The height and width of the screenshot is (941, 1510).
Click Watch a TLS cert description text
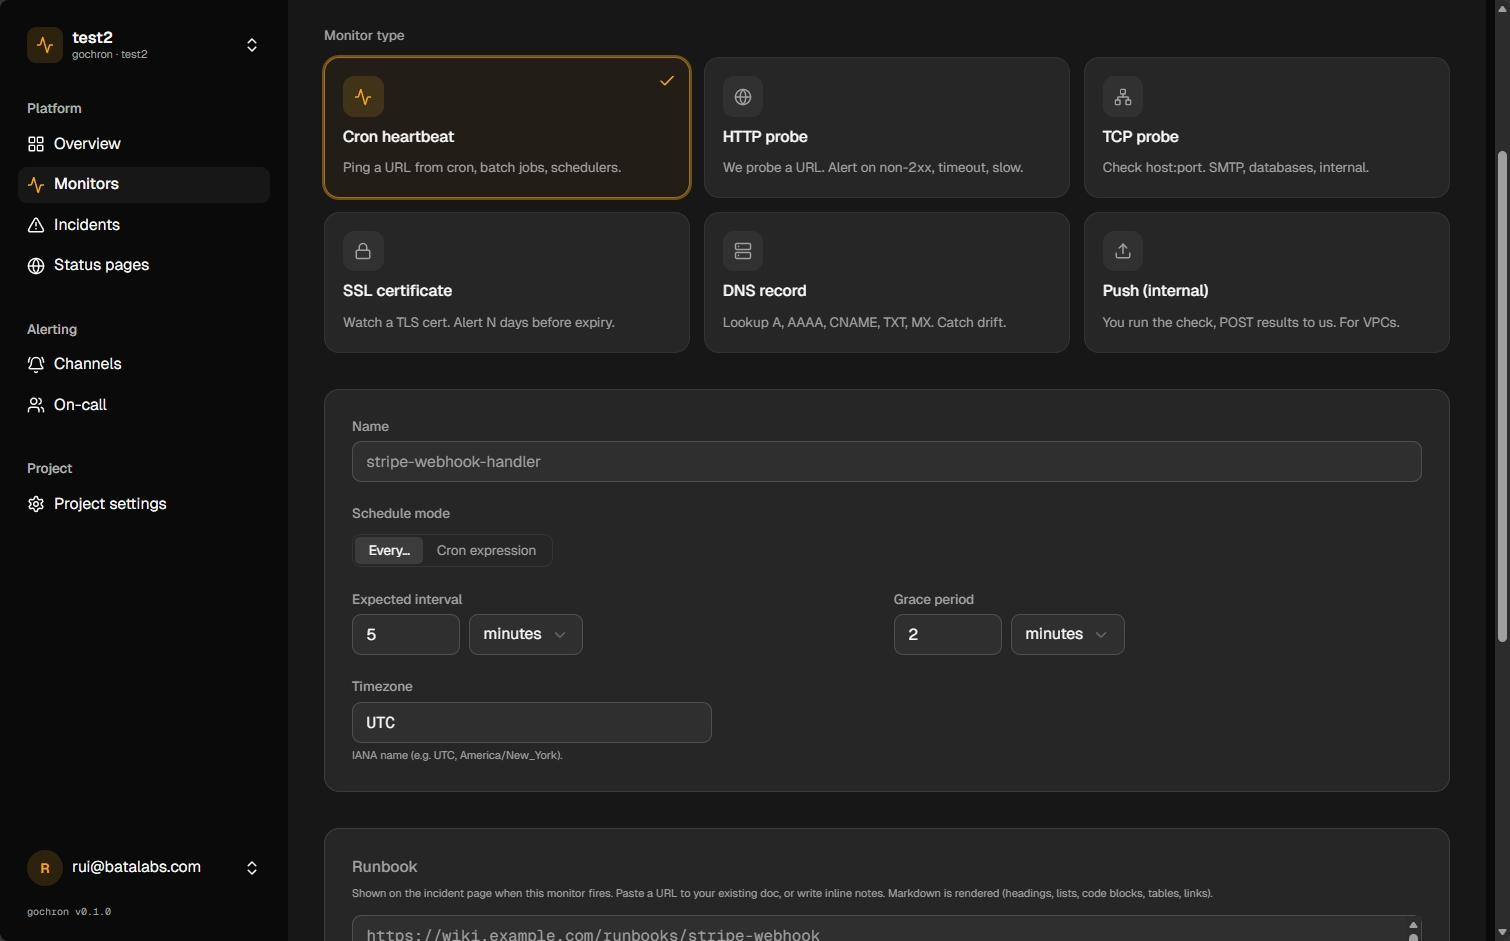(x=479, y=323)
